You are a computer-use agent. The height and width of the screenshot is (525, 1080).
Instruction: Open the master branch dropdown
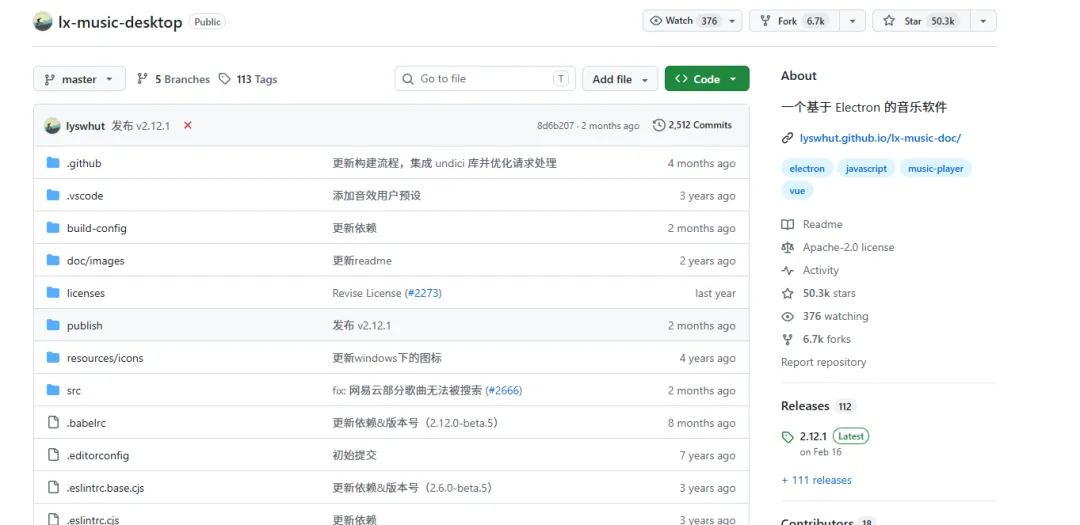[79, 79]
